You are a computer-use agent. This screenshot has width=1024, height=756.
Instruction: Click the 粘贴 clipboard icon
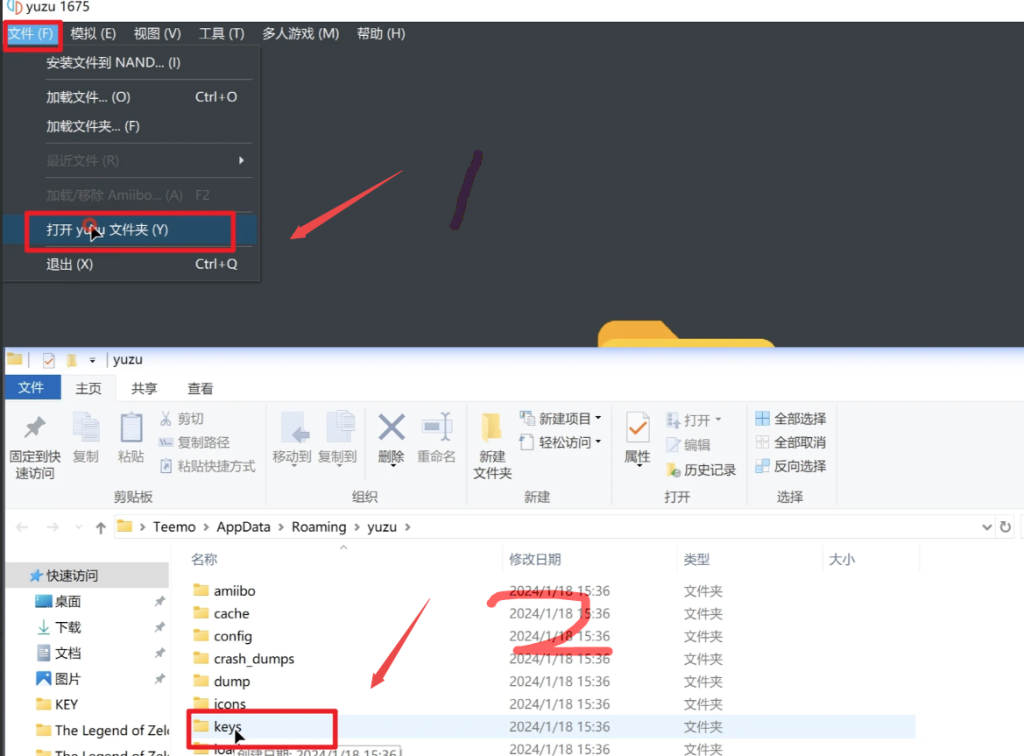point(131,428)
